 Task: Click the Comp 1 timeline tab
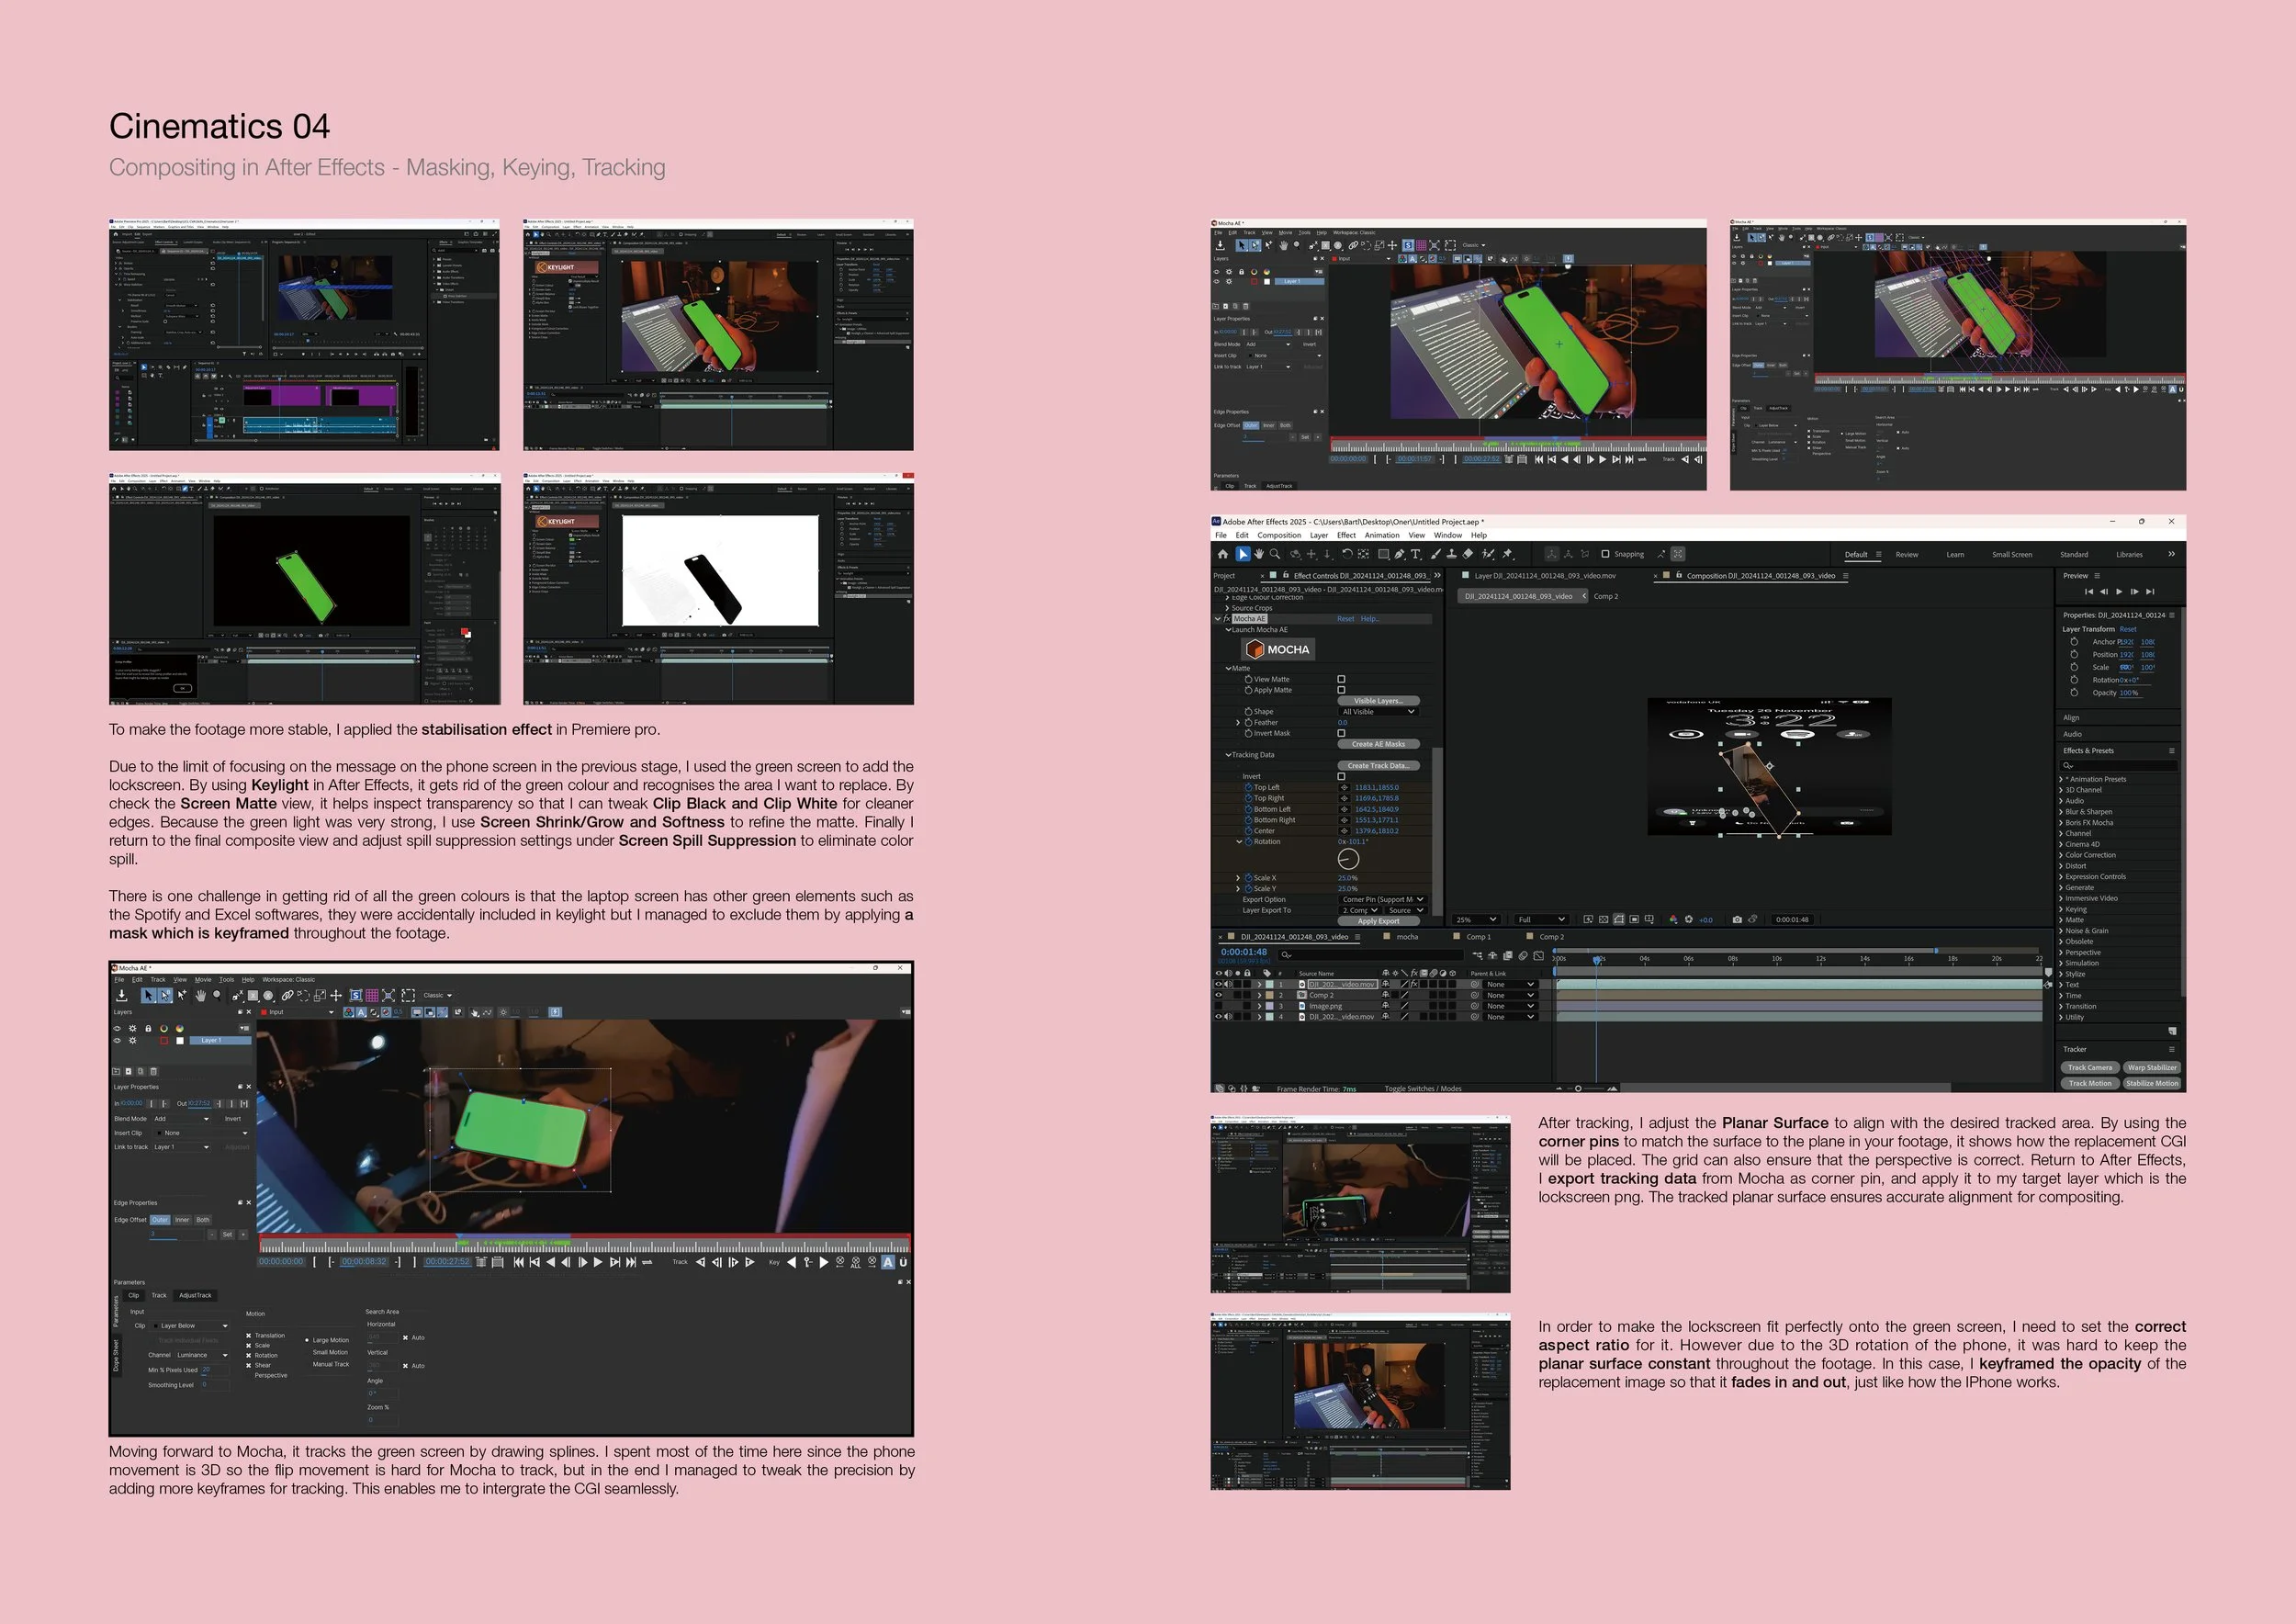1478,937
